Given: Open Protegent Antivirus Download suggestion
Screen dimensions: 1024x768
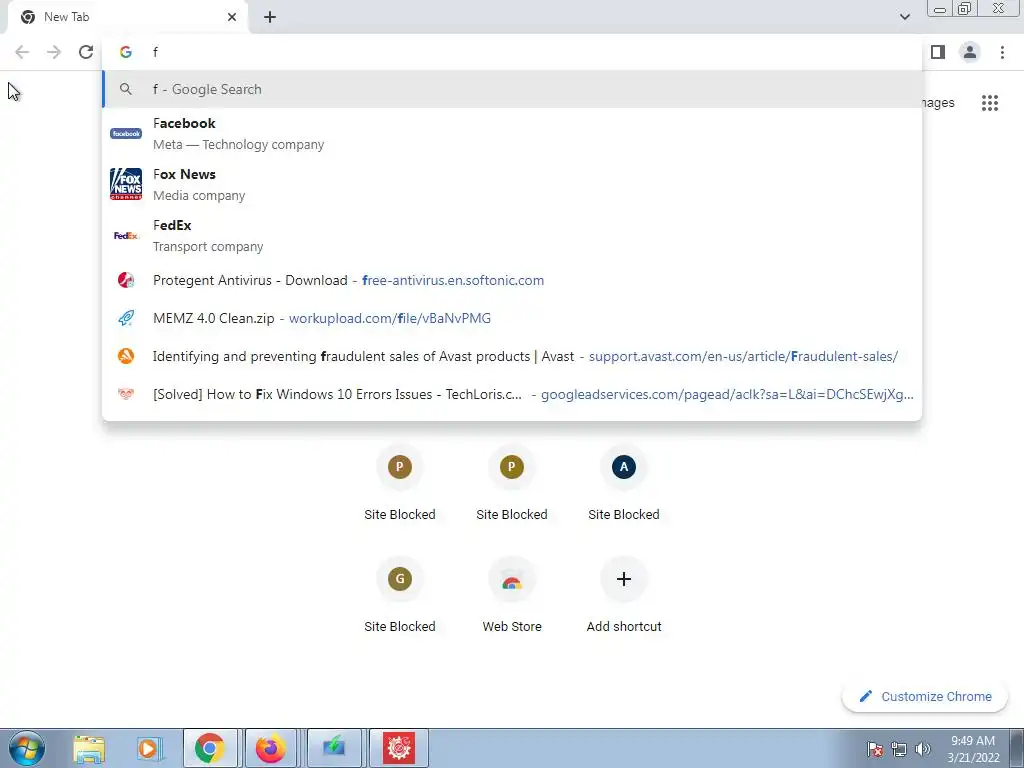Looking at the screenshot, I should [512, 280].
